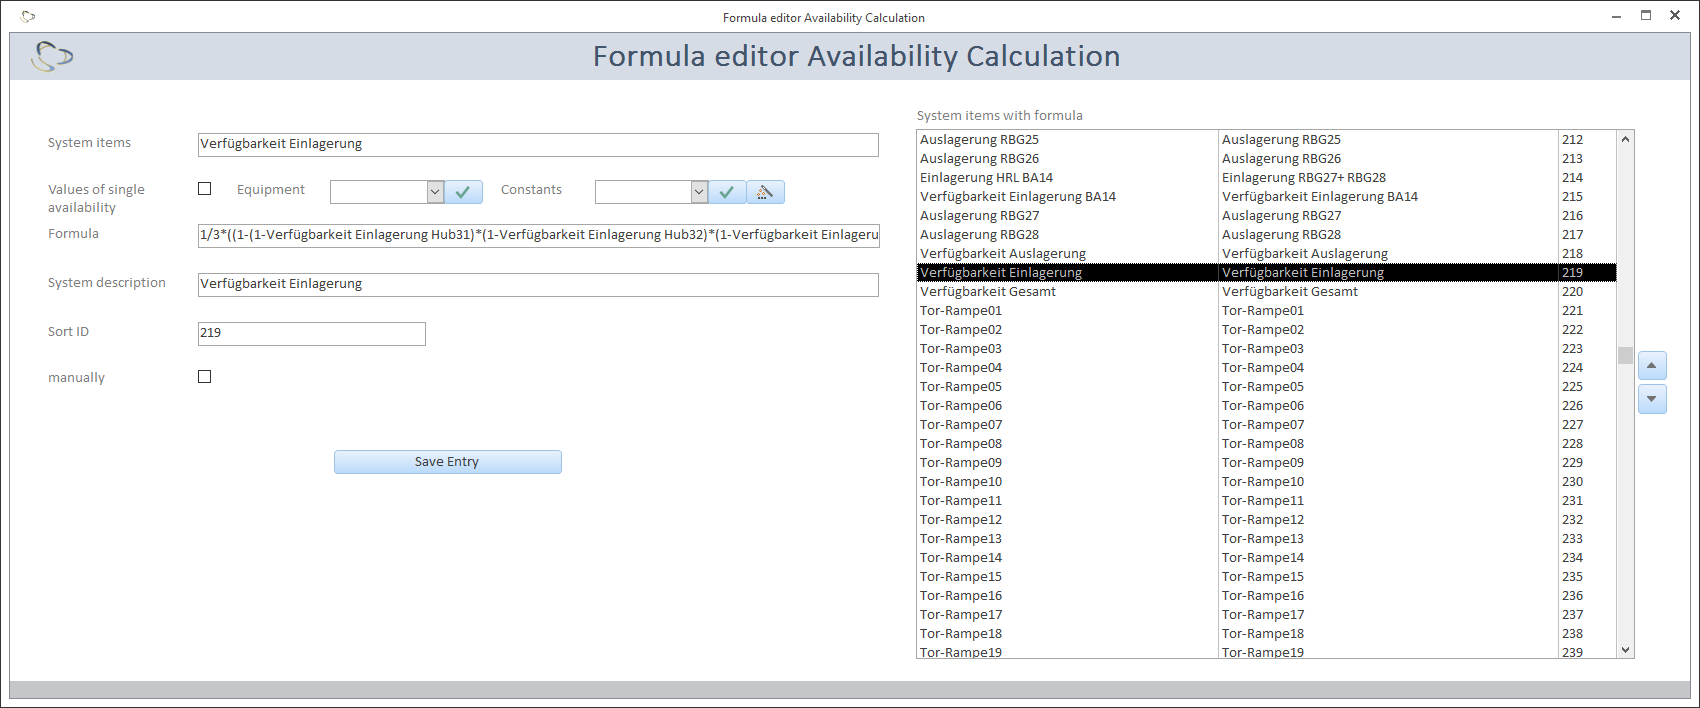Open the Equipment dropdown
Viewport: 1700px width, 708px height.
tap(435, 192)
